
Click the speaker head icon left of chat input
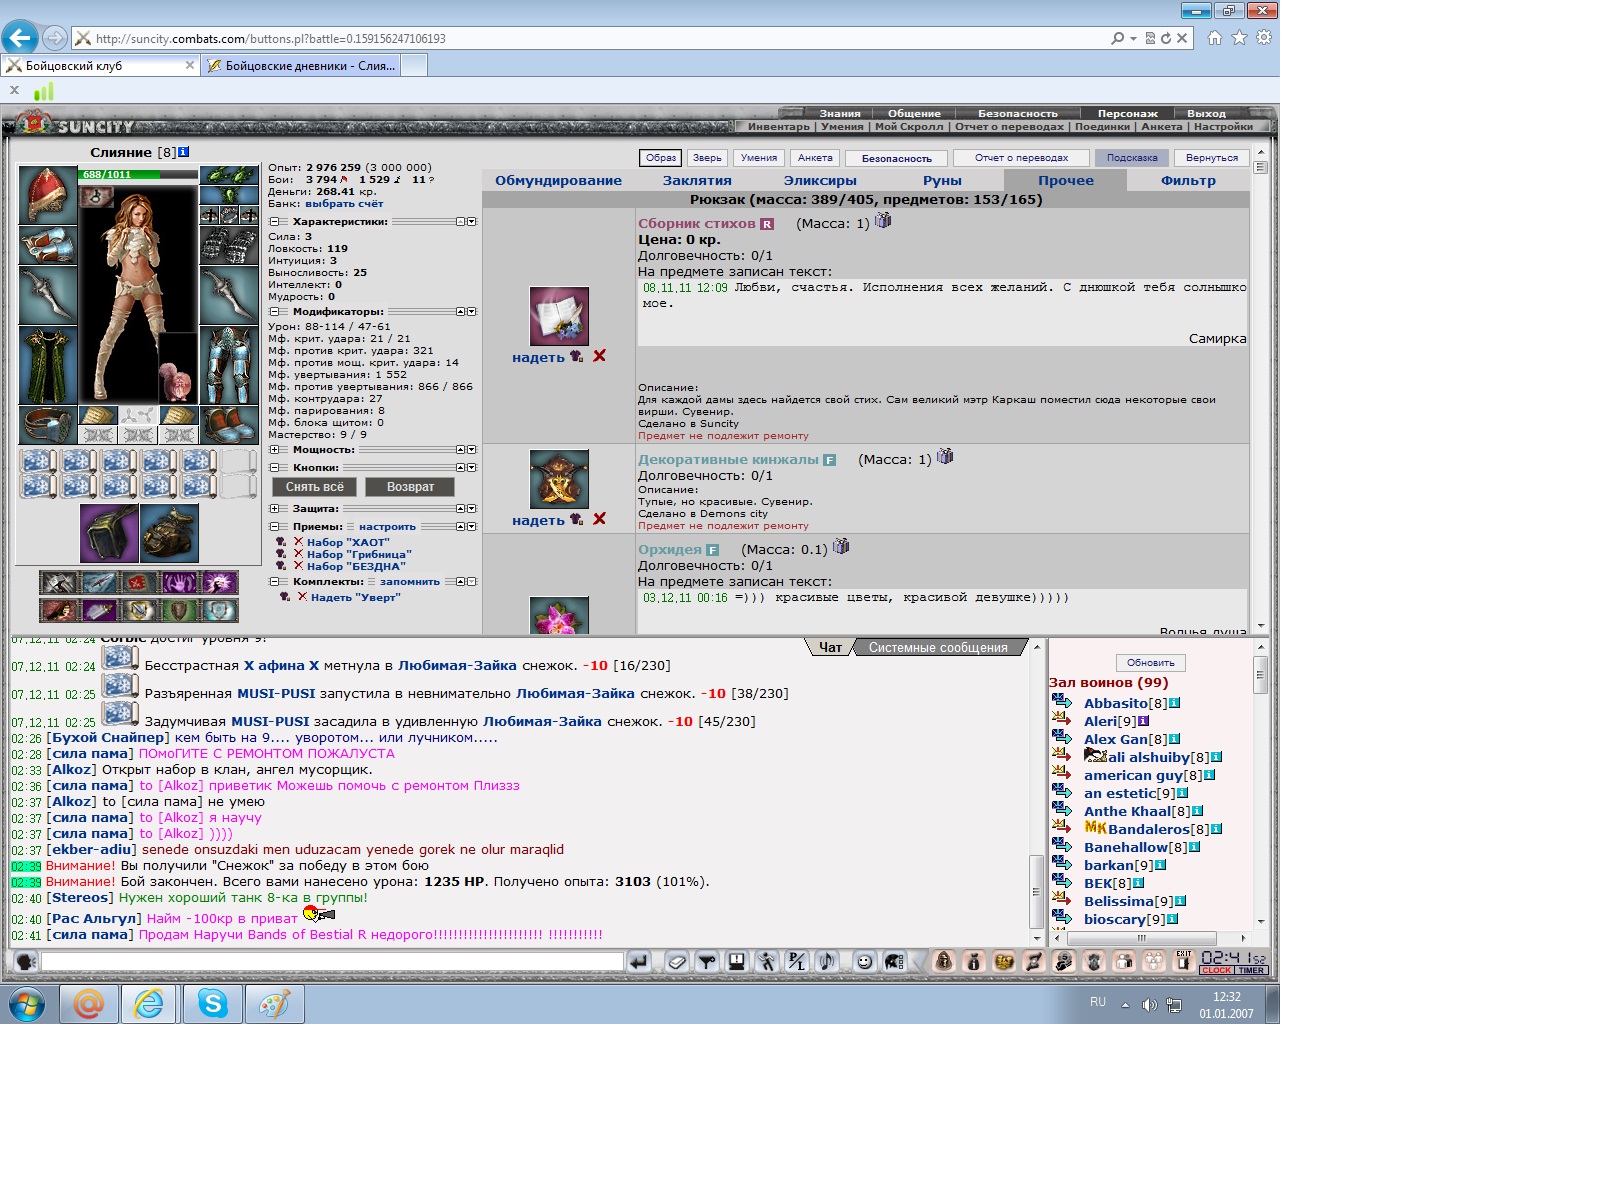pos(26,962)
